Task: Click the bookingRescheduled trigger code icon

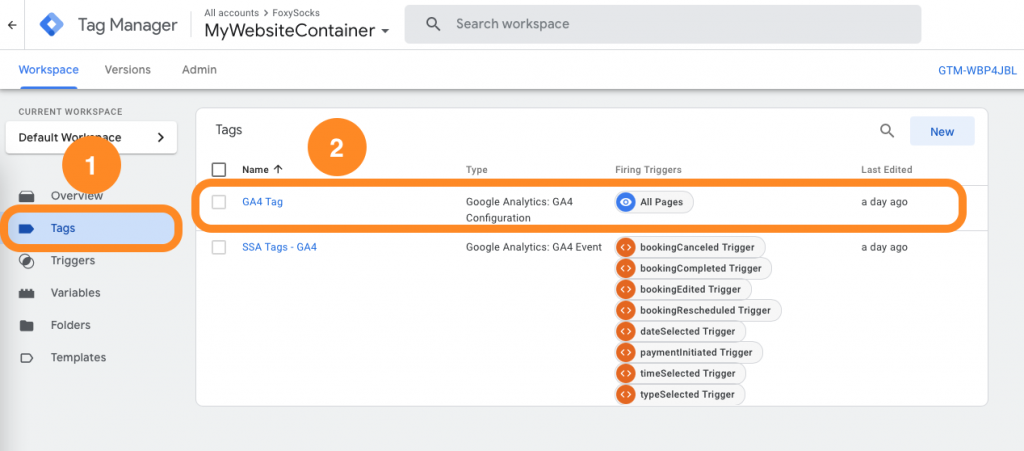Action: 626,310
